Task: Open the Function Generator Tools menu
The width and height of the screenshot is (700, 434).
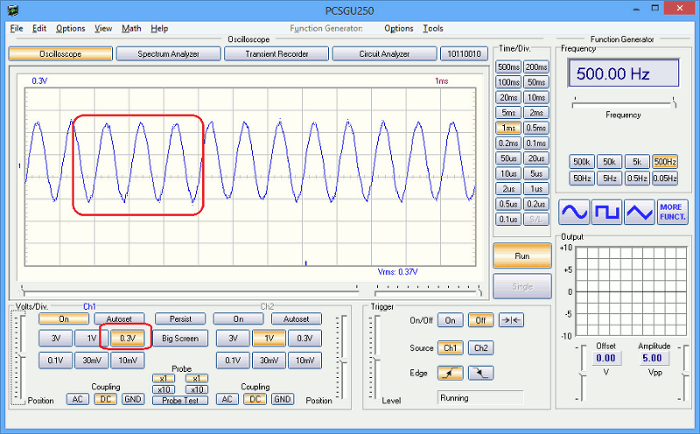Action: tap(433, 29)
